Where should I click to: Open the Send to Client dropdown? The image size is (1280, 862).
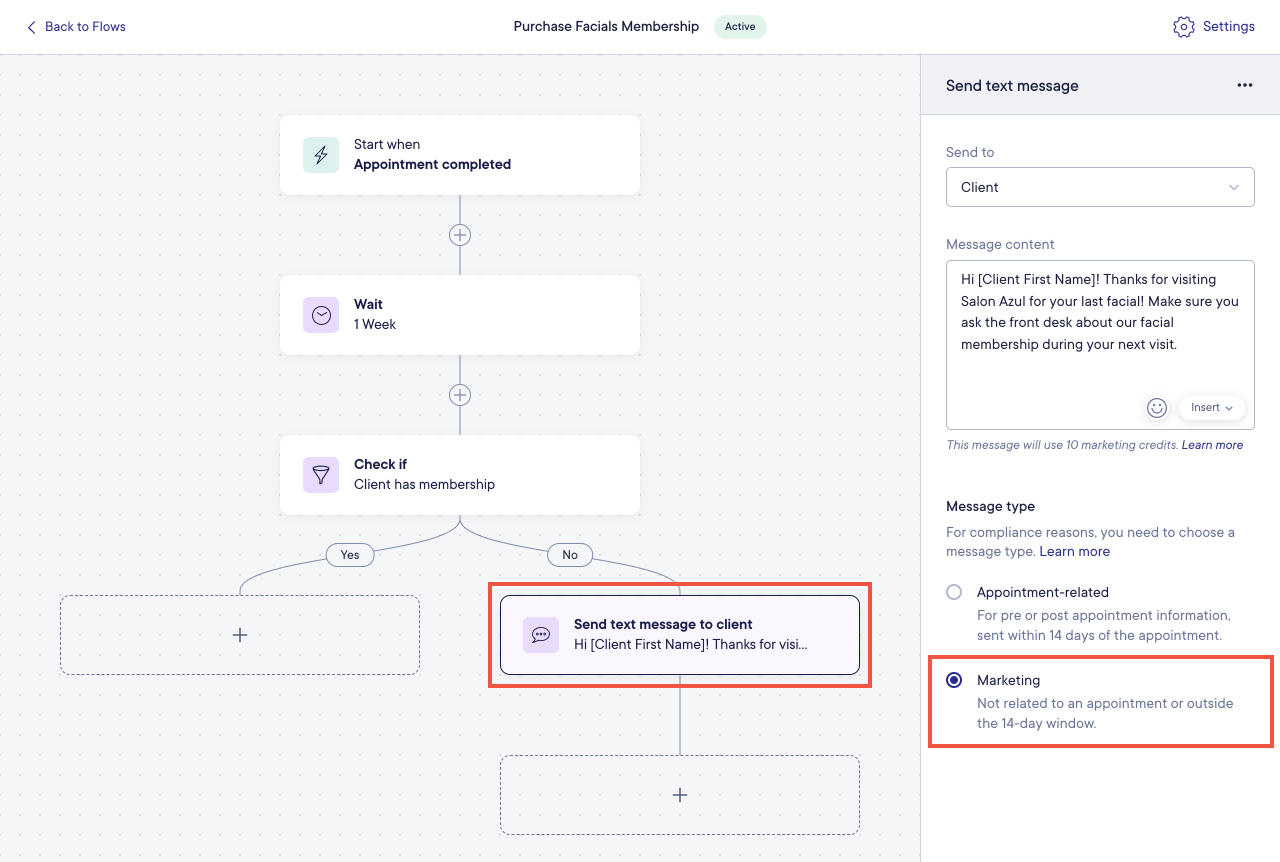1100,187
